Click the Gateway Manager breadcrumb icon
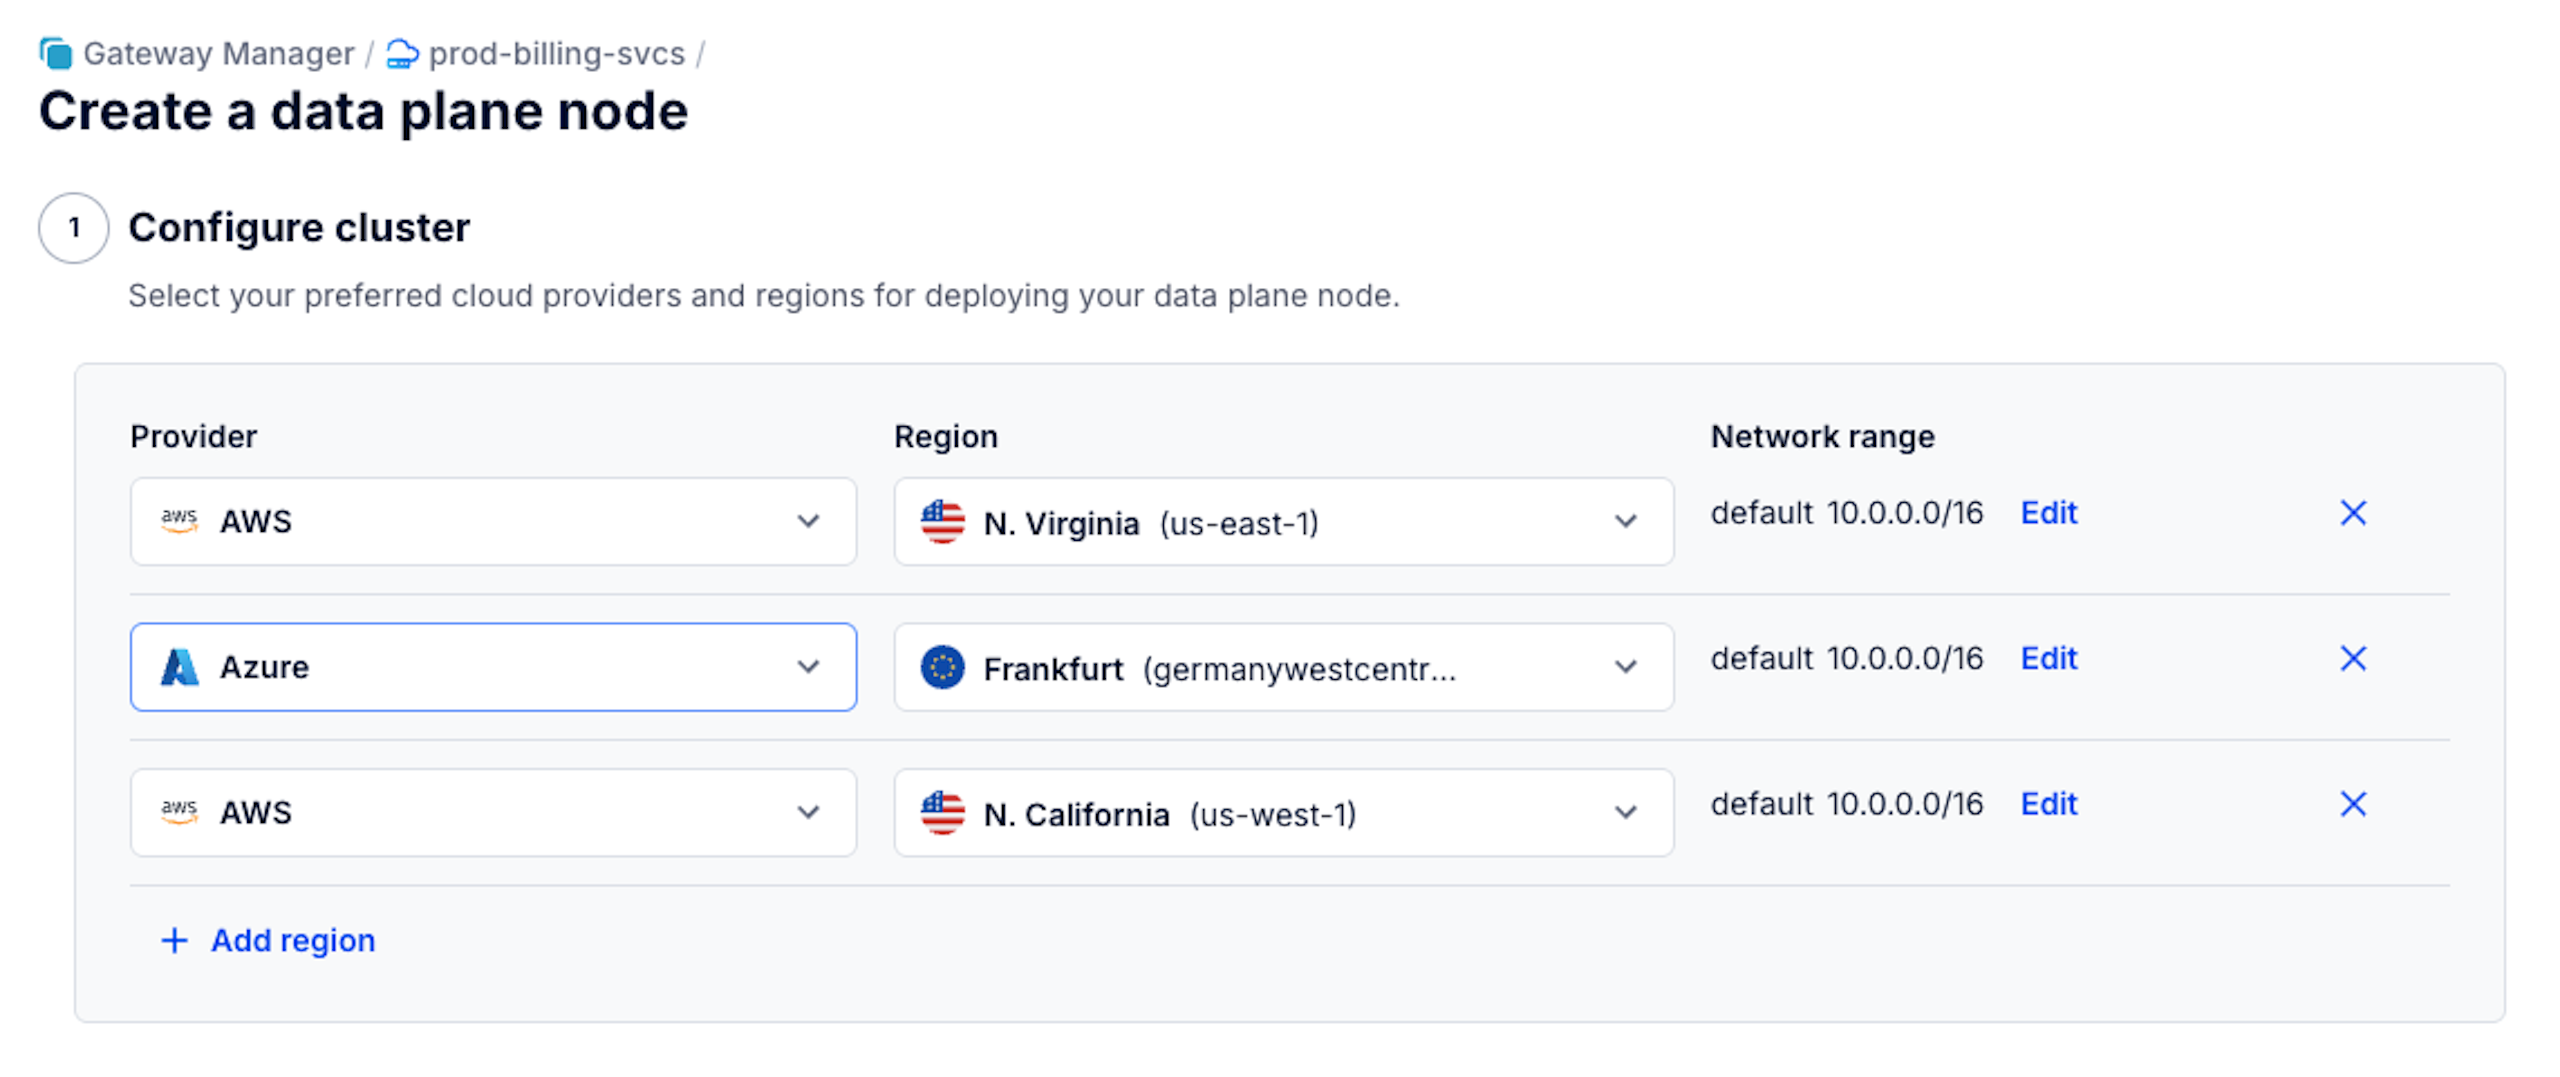 point(56,53)
